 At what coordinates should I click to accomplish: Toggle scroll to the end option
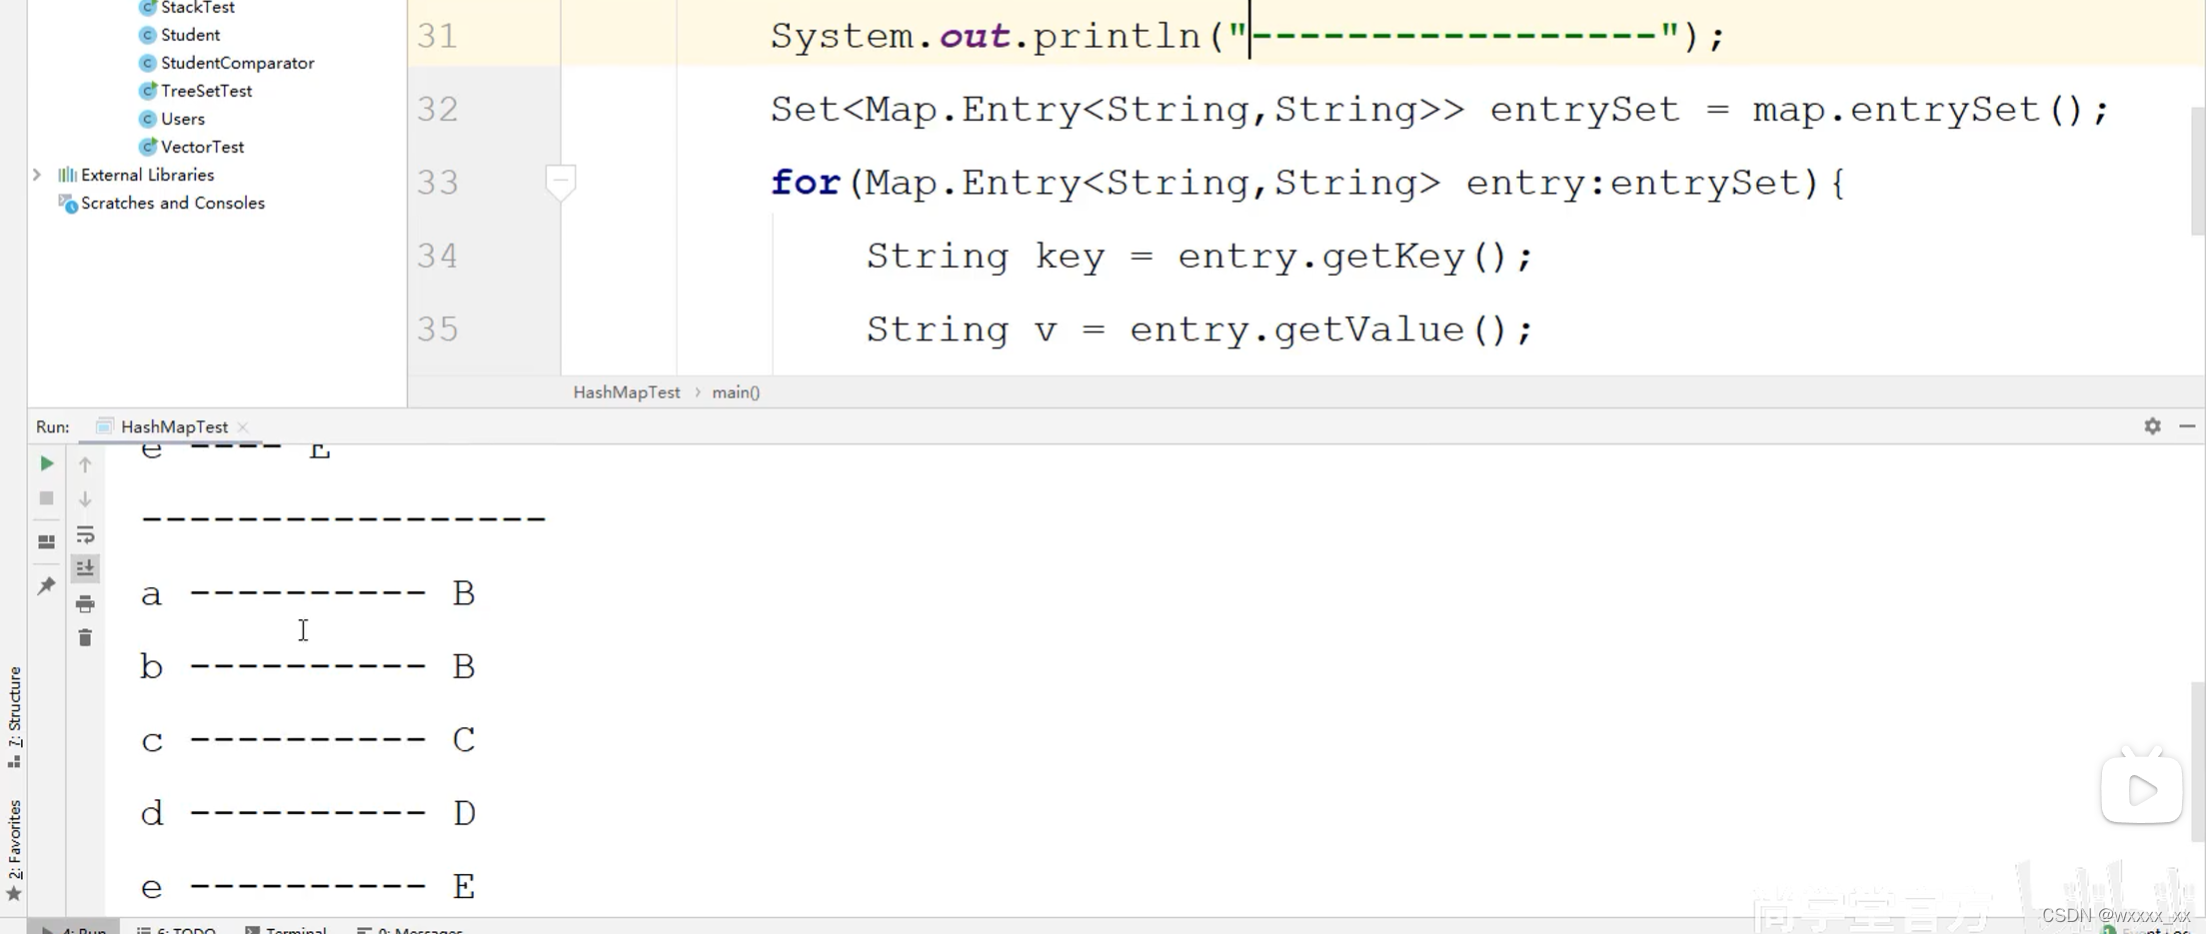coord(85,568)
